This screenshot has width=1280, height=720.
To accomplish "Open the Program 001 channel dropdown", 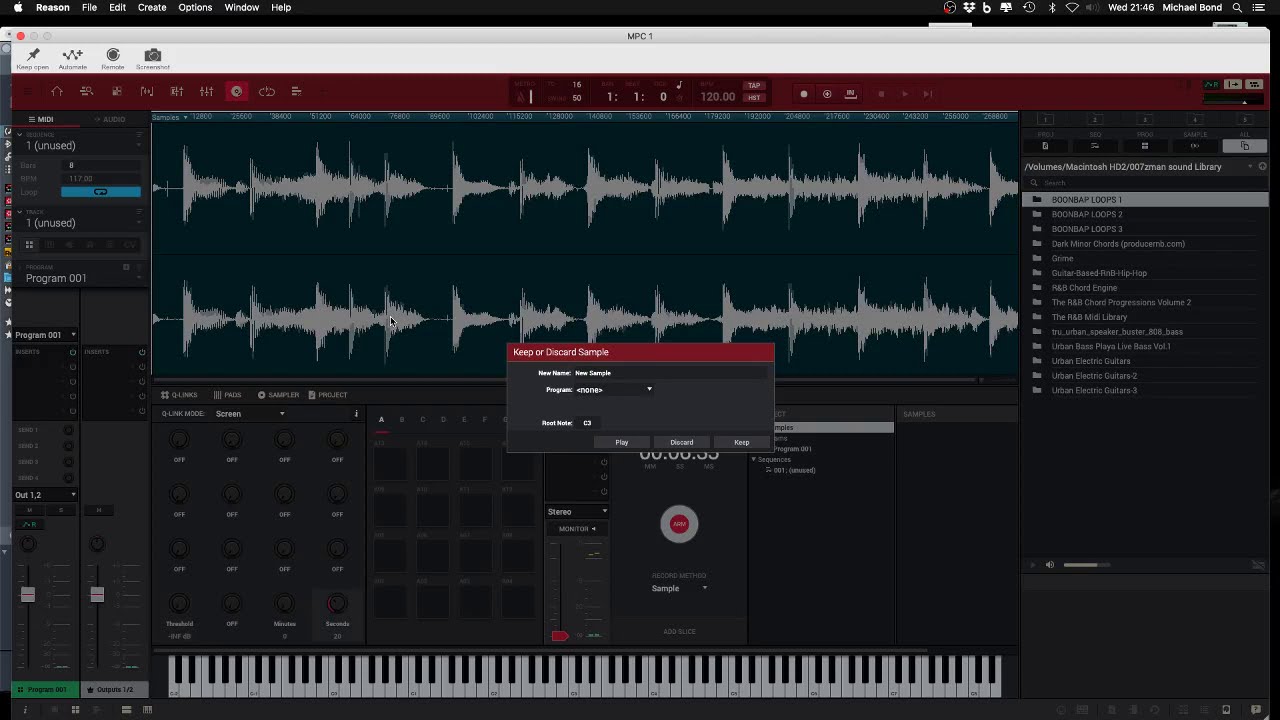I will (45, 335).
